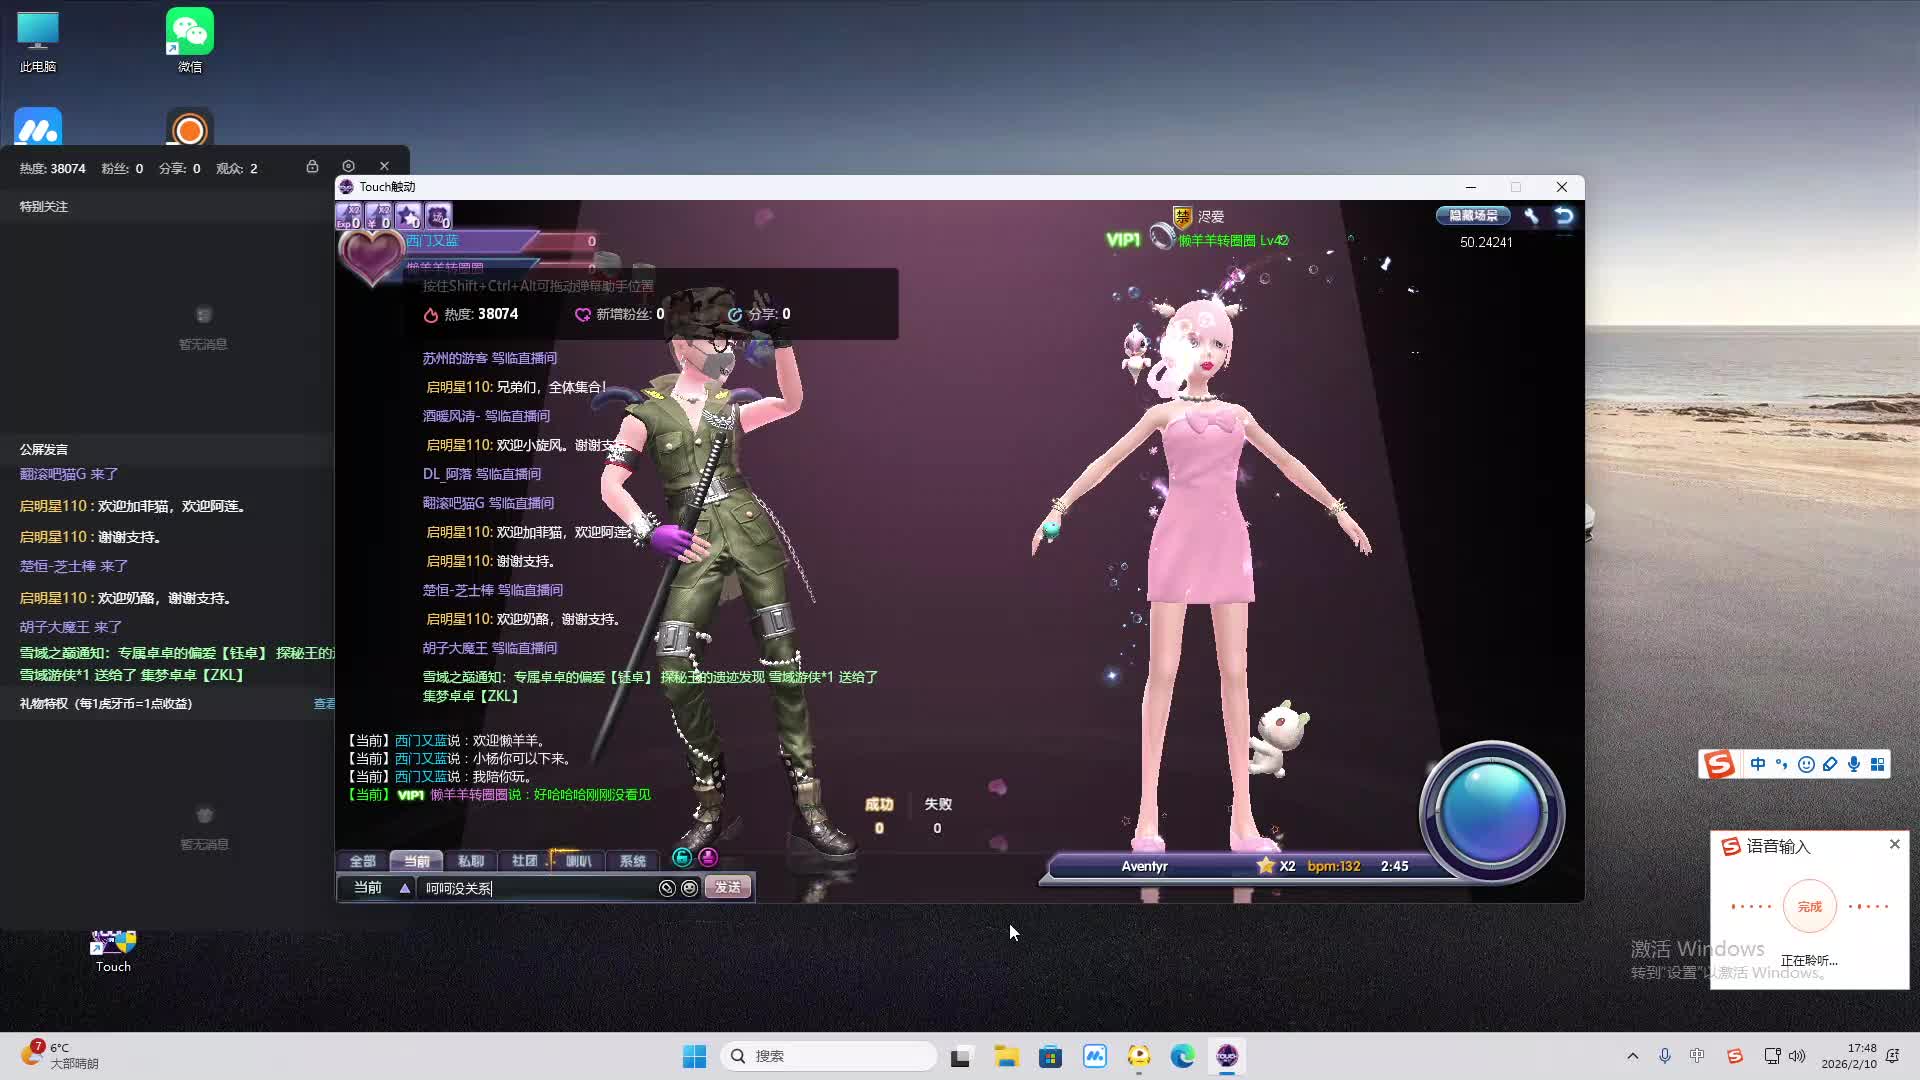Screen dimensions: 1920x1080
Task: Open stream panel settings gear
Action: click(x=348, y=167)
